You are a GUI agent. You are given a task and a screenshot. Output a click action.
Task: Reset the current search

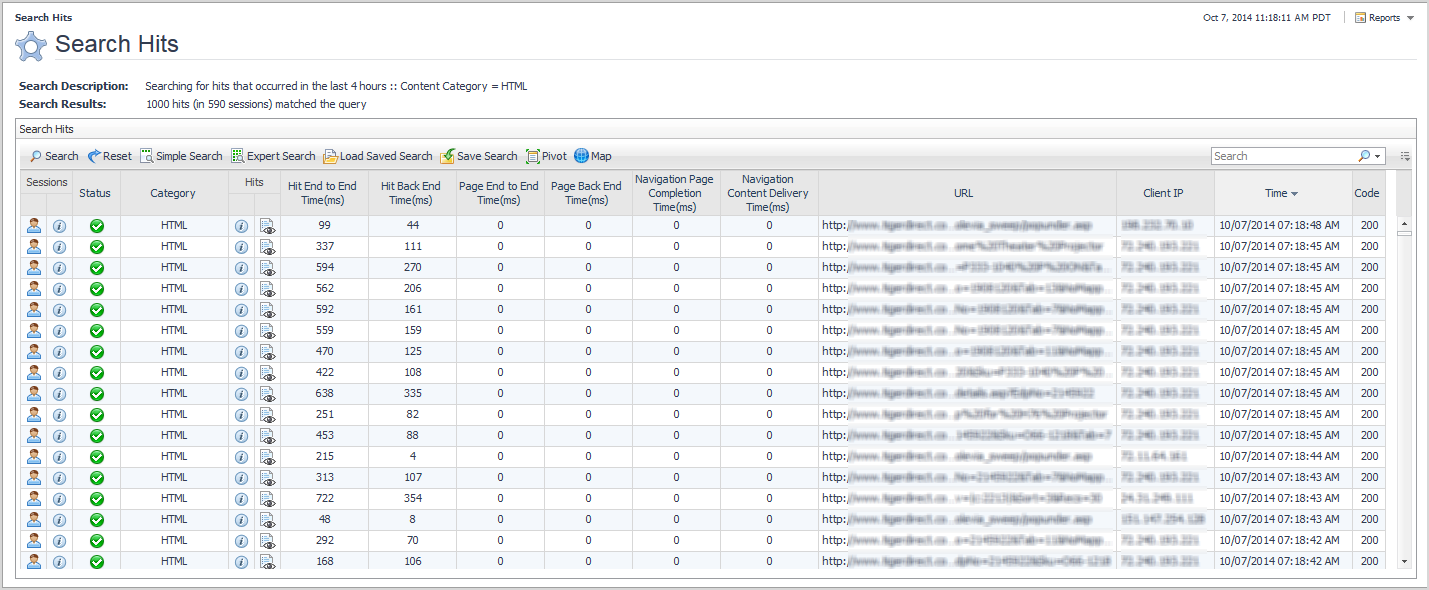tap(109, 156)
